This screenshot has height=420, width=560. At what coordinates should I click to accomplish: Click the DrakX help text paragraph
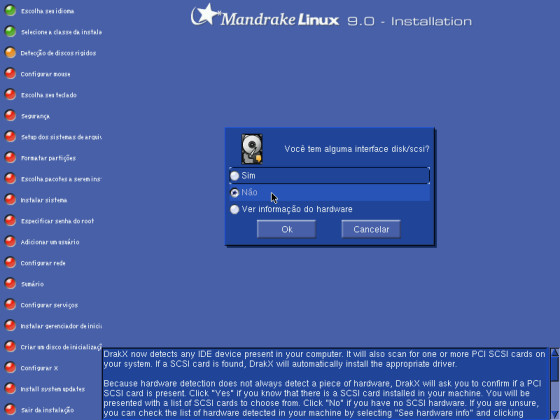point(325,384)
